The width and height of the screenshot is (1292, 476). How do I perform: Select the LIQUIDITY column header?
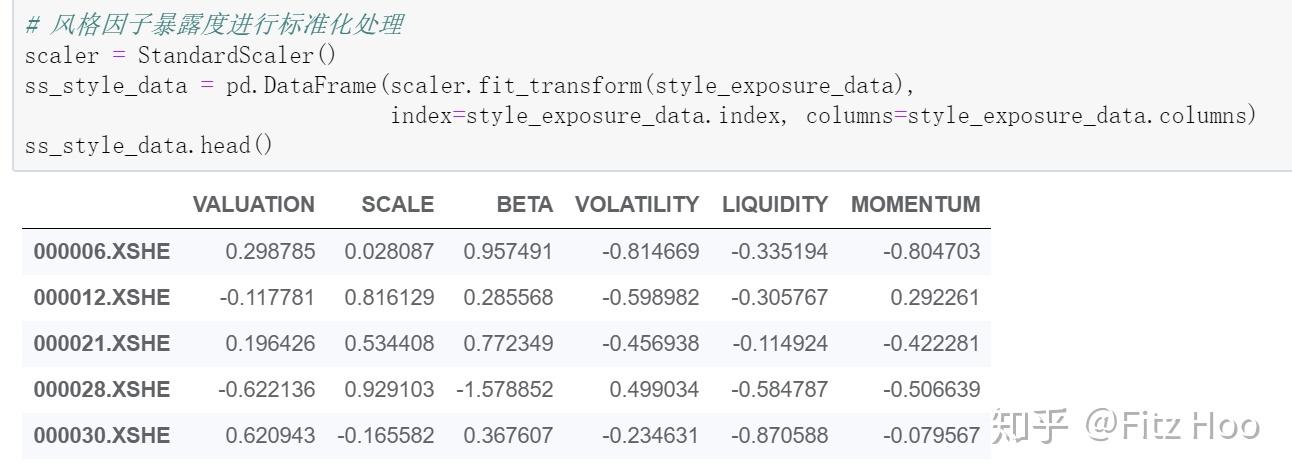775,205
